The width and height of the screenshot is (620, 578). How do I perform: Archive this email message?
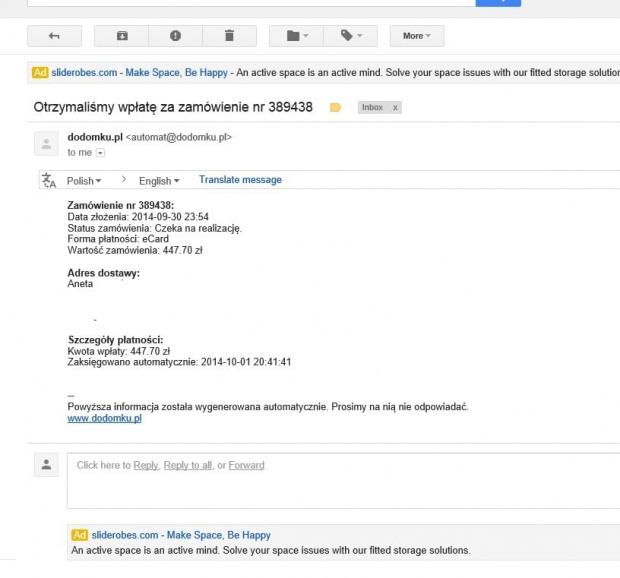coord(122,36)
